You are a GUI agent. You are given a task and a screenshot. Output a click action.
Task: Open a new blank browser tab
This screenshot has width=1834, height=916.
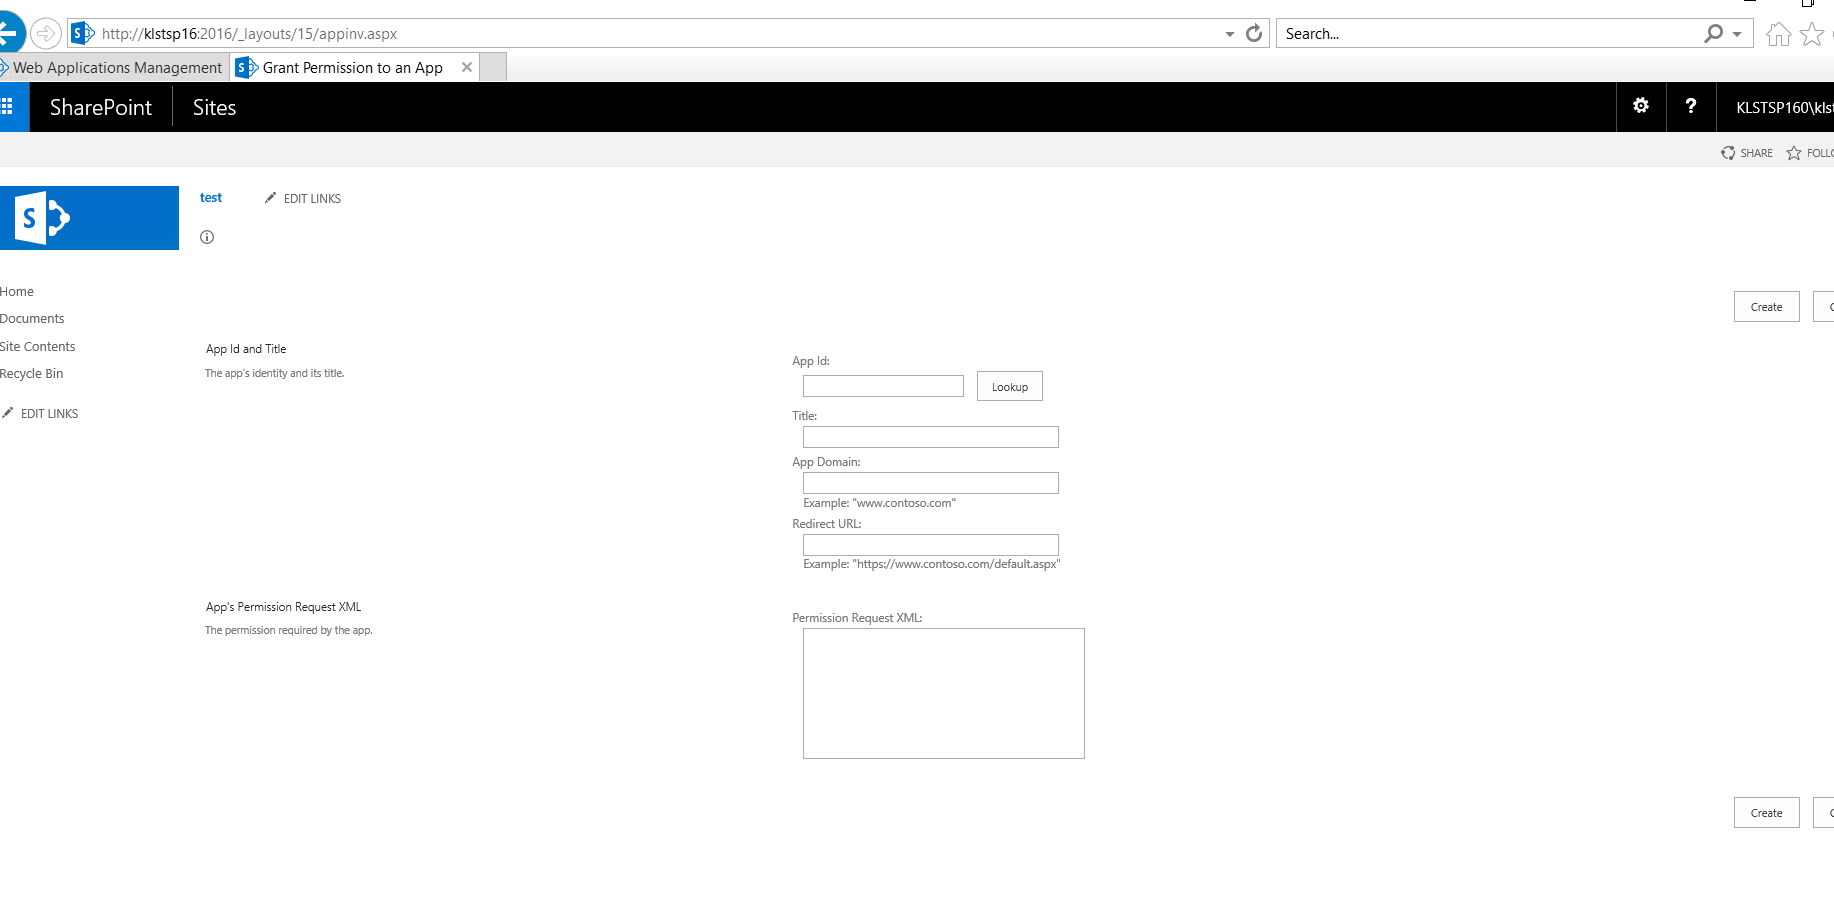[x=493, y=67]
